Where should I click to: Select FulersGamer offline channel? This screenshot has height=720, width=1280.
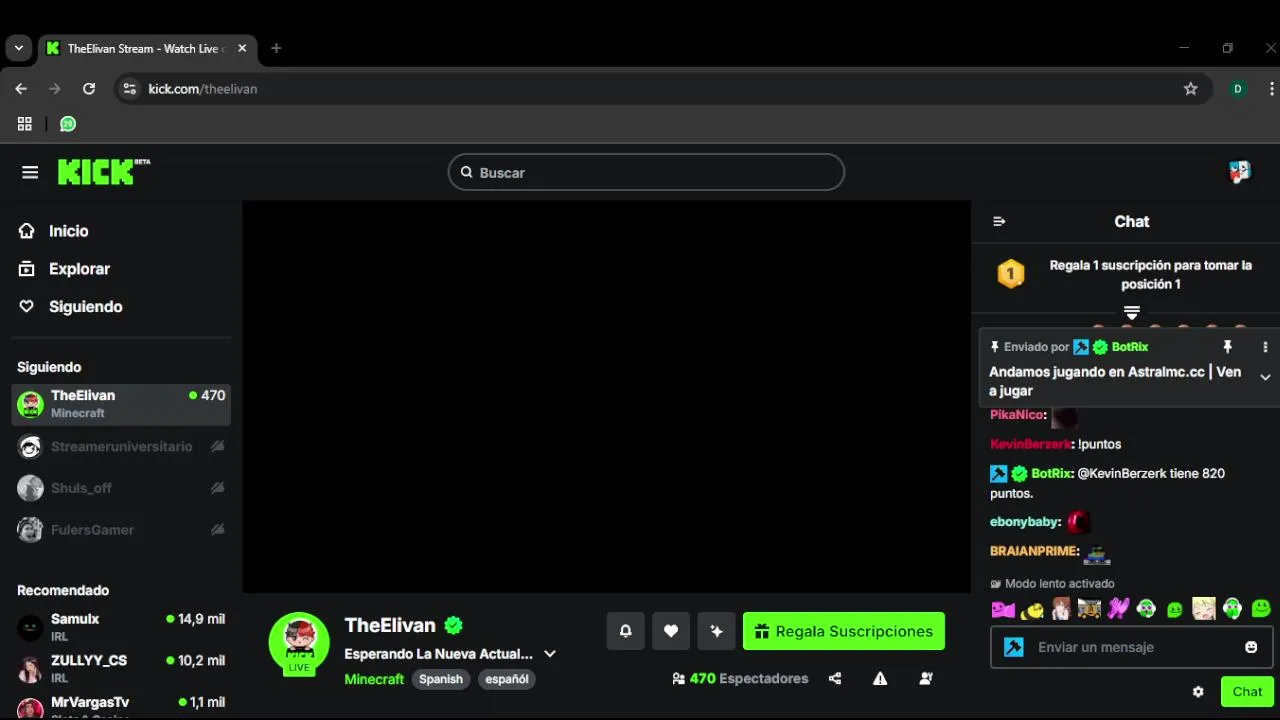click(x=121, y=530)
